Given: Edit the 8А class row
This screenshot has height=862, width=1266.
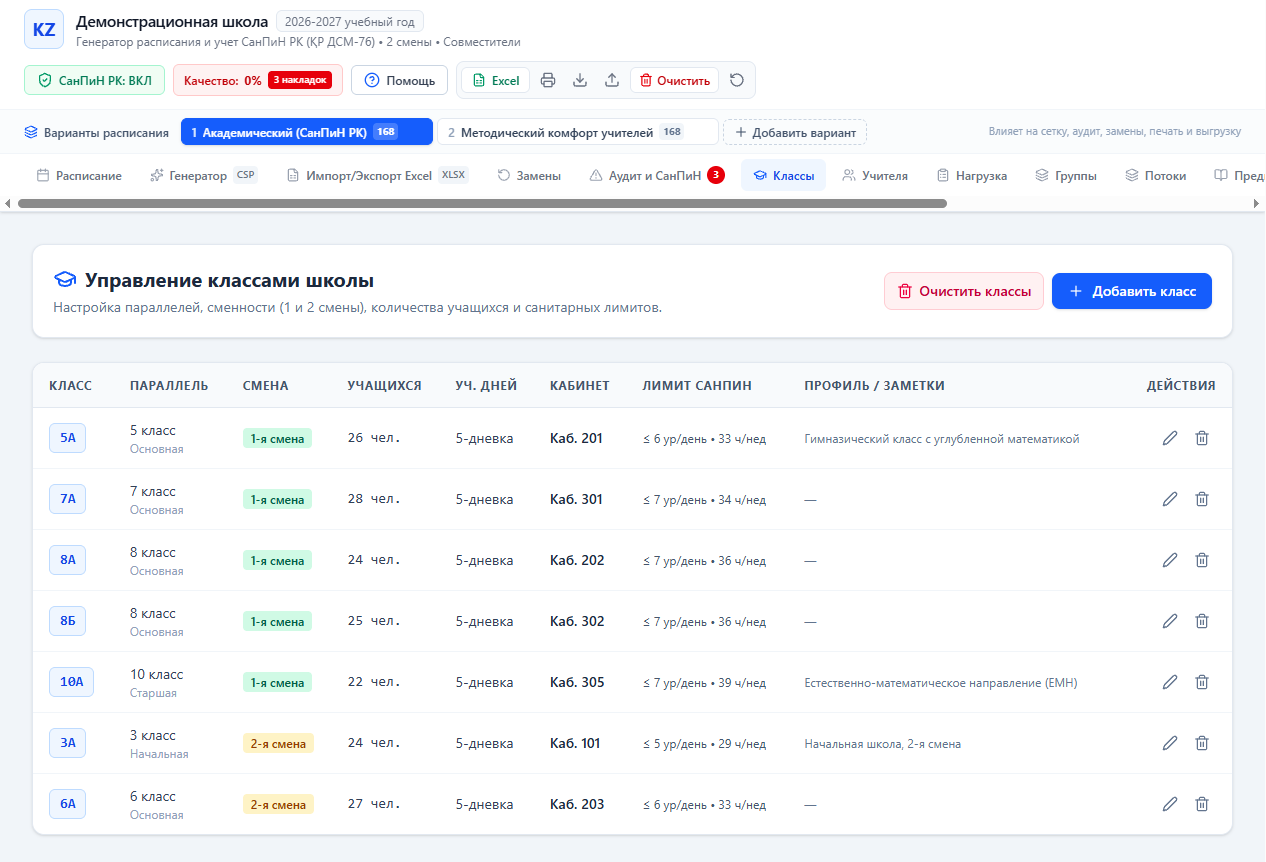Looking at the screenshot, I should coord(1170,560).
